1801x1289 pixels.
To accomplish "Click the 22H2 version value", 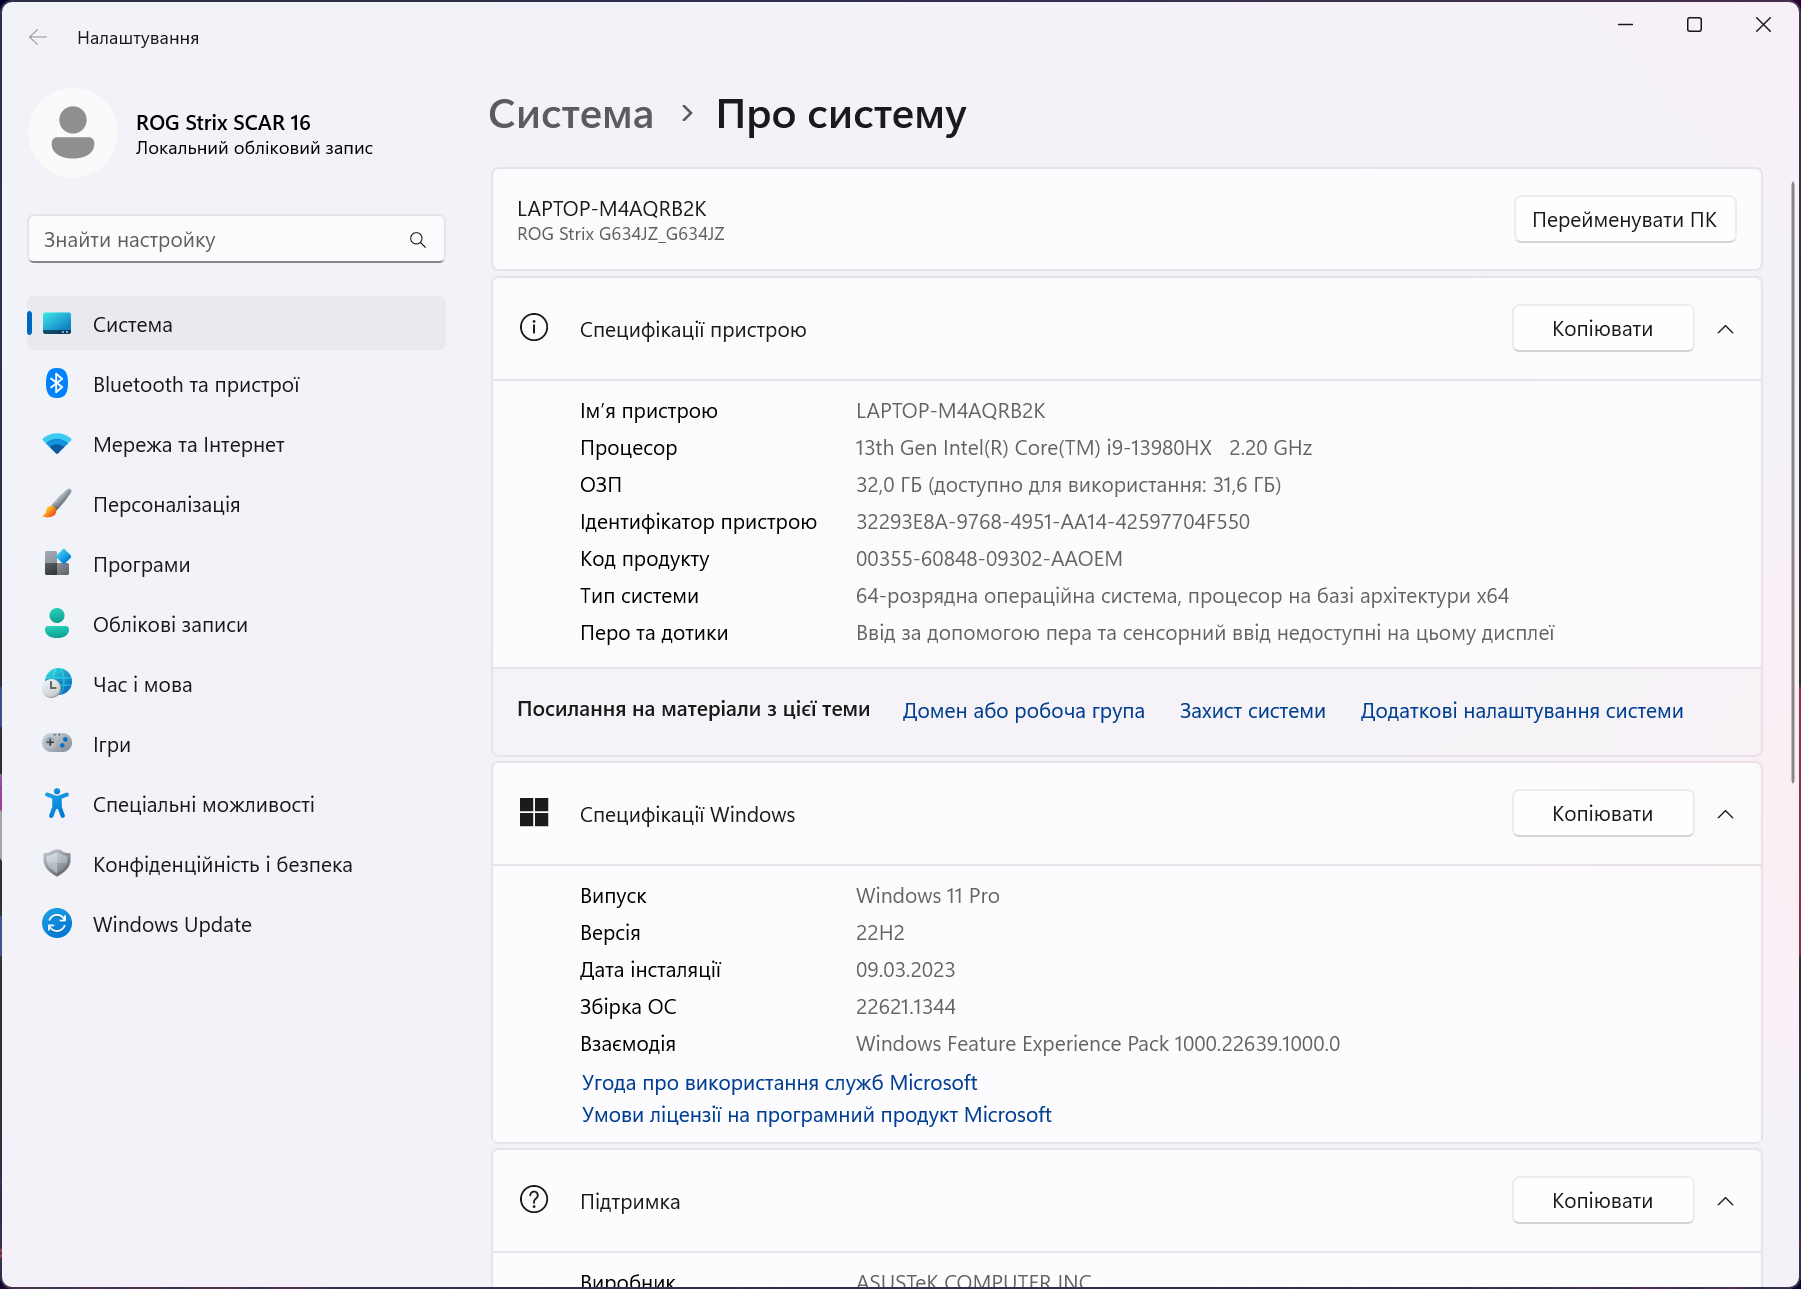I will [x=879, y=933].
